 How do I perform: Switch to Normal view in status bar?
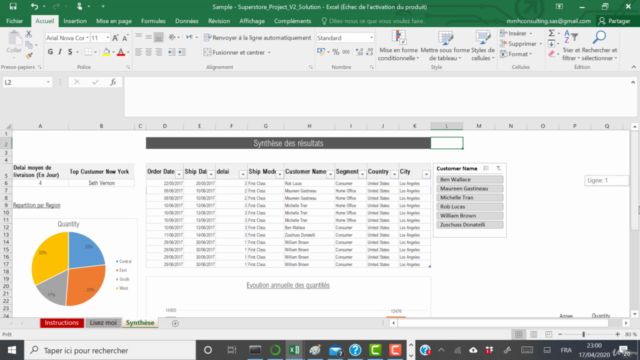(x=519, y=334)
